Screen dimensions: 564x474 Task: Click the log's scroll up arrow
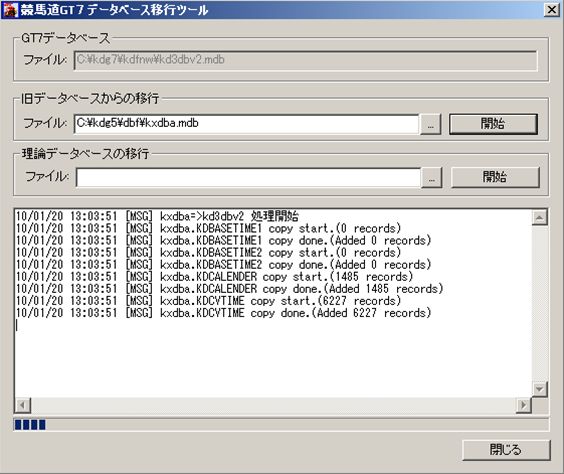coord(539,217)
